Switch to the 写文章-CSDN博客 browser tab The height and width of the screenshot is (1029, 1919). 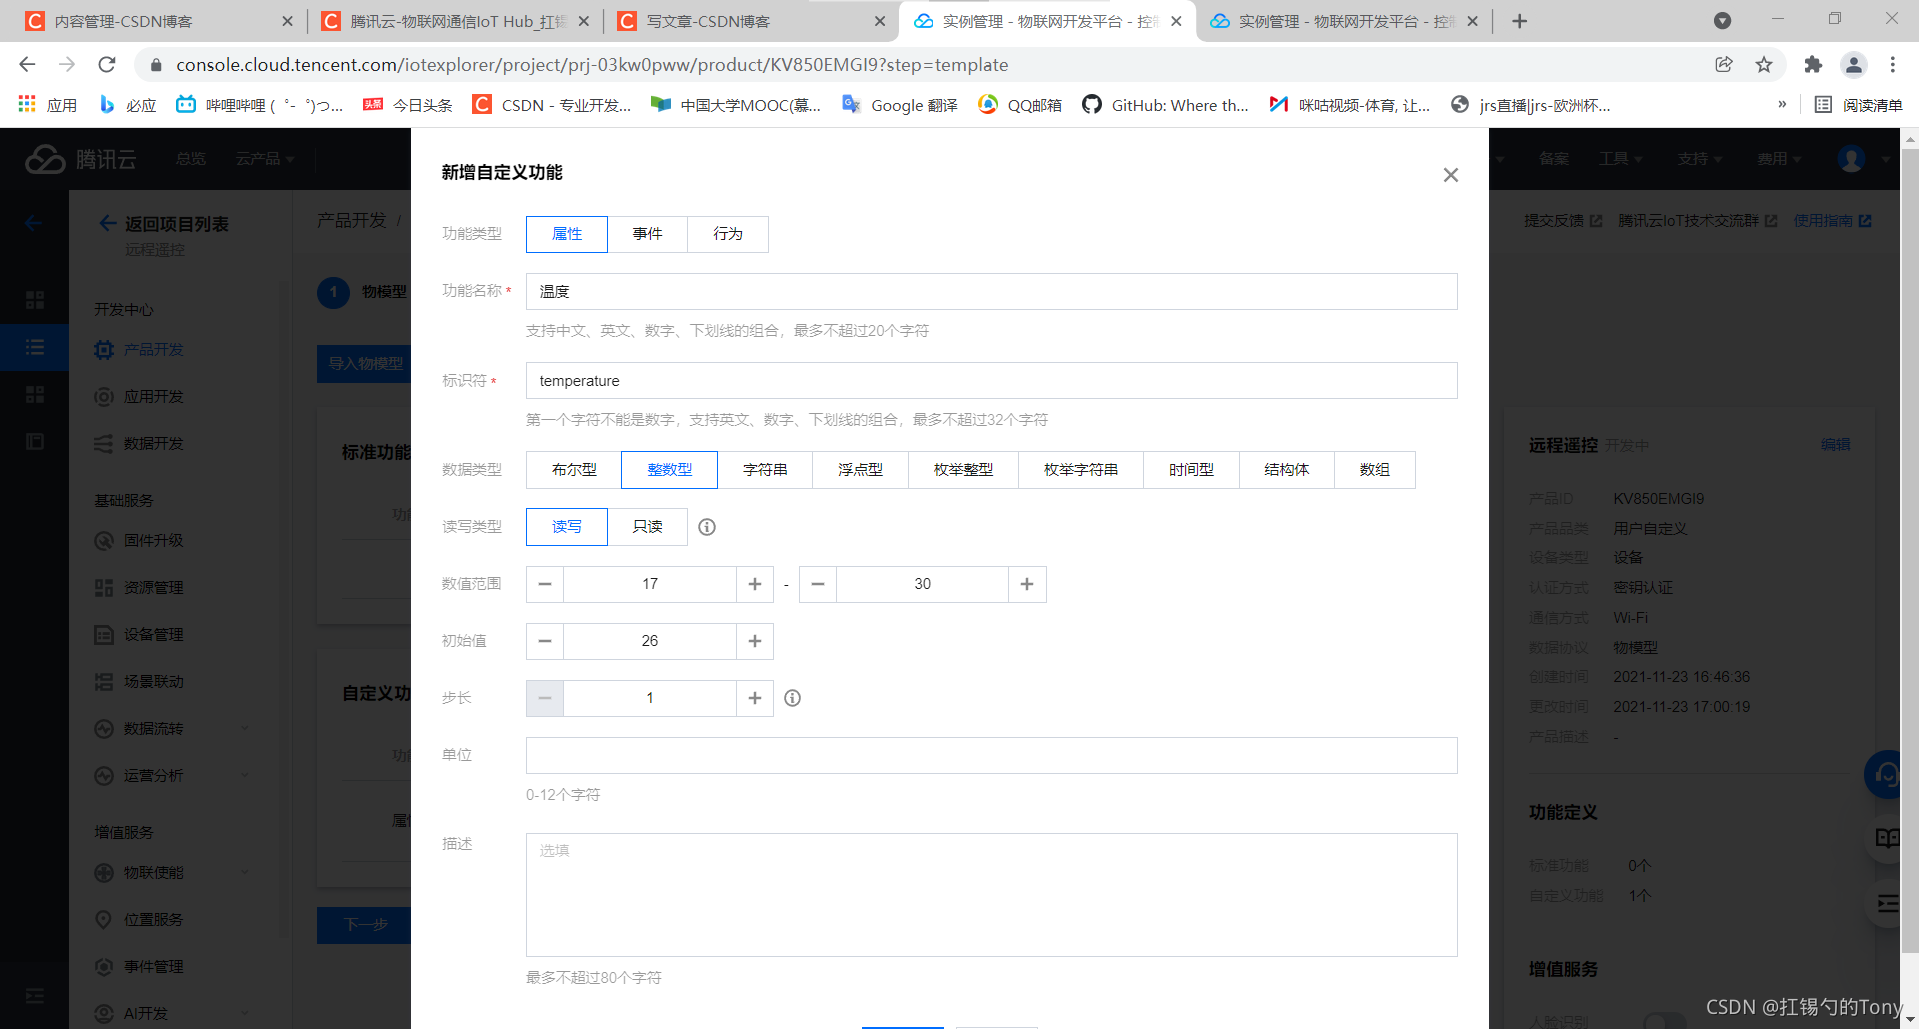740,20
